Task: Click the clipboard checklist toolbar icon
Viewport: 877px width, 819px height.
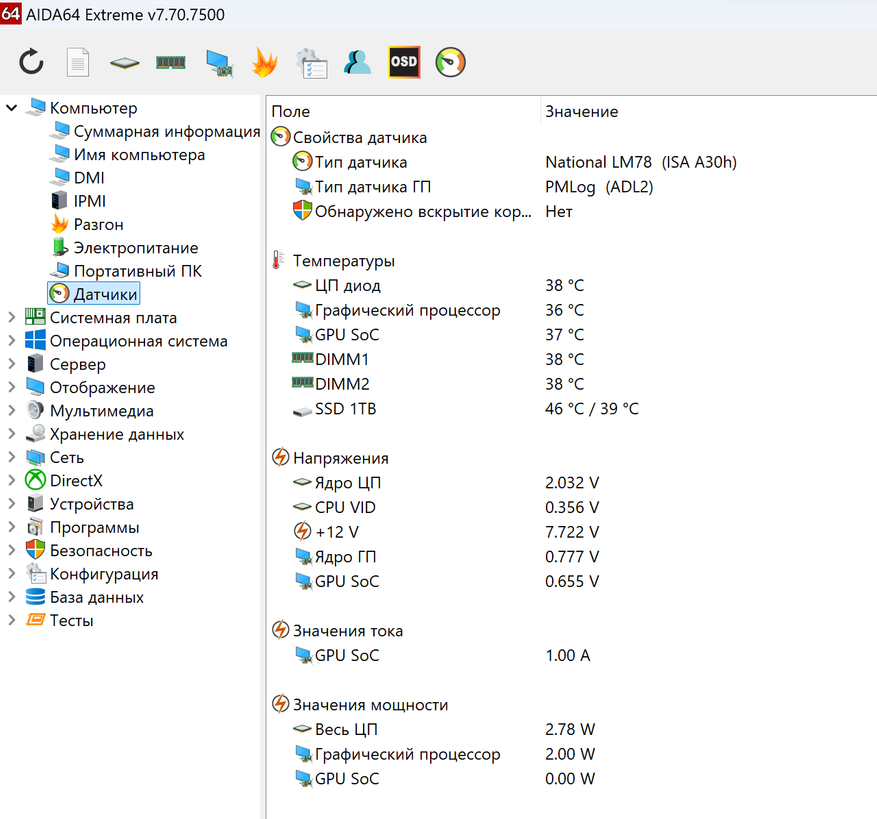Action: (x=311, y=63)
